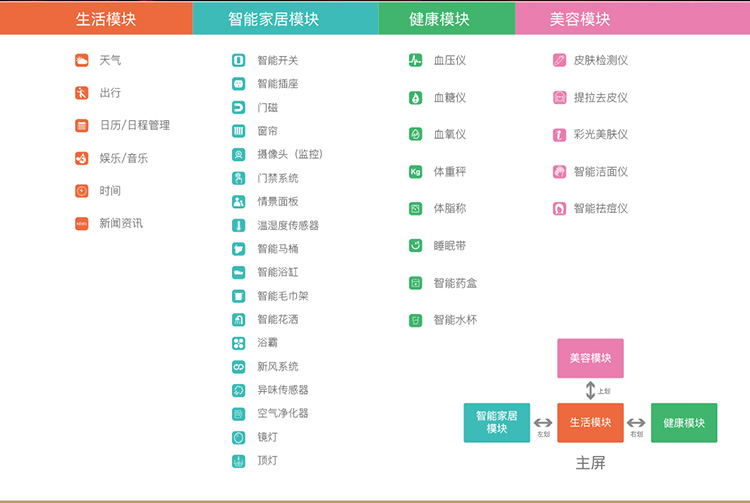Click the weather (天气) cloud icon
Screen dimensions: 750x503
coord(81,60)
